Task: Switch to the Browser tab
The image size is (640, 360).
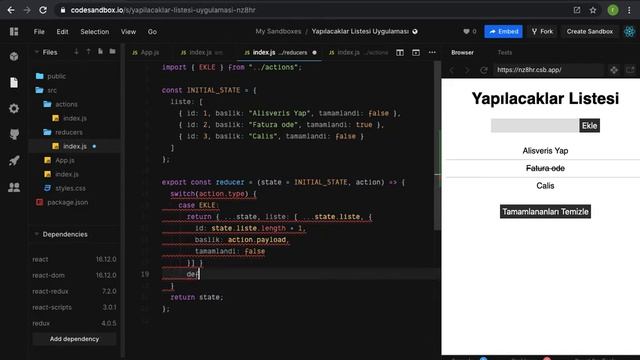Action: coord(462,53)
